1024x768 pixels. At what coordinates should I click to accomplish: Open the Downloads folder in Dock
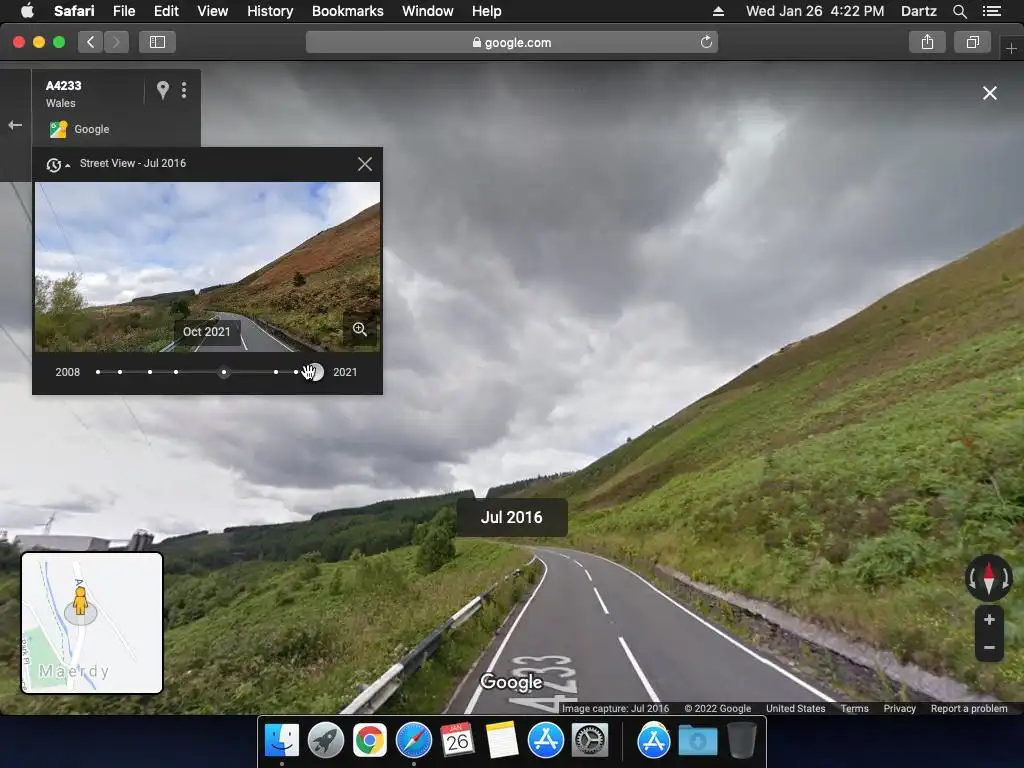(697, 741)
